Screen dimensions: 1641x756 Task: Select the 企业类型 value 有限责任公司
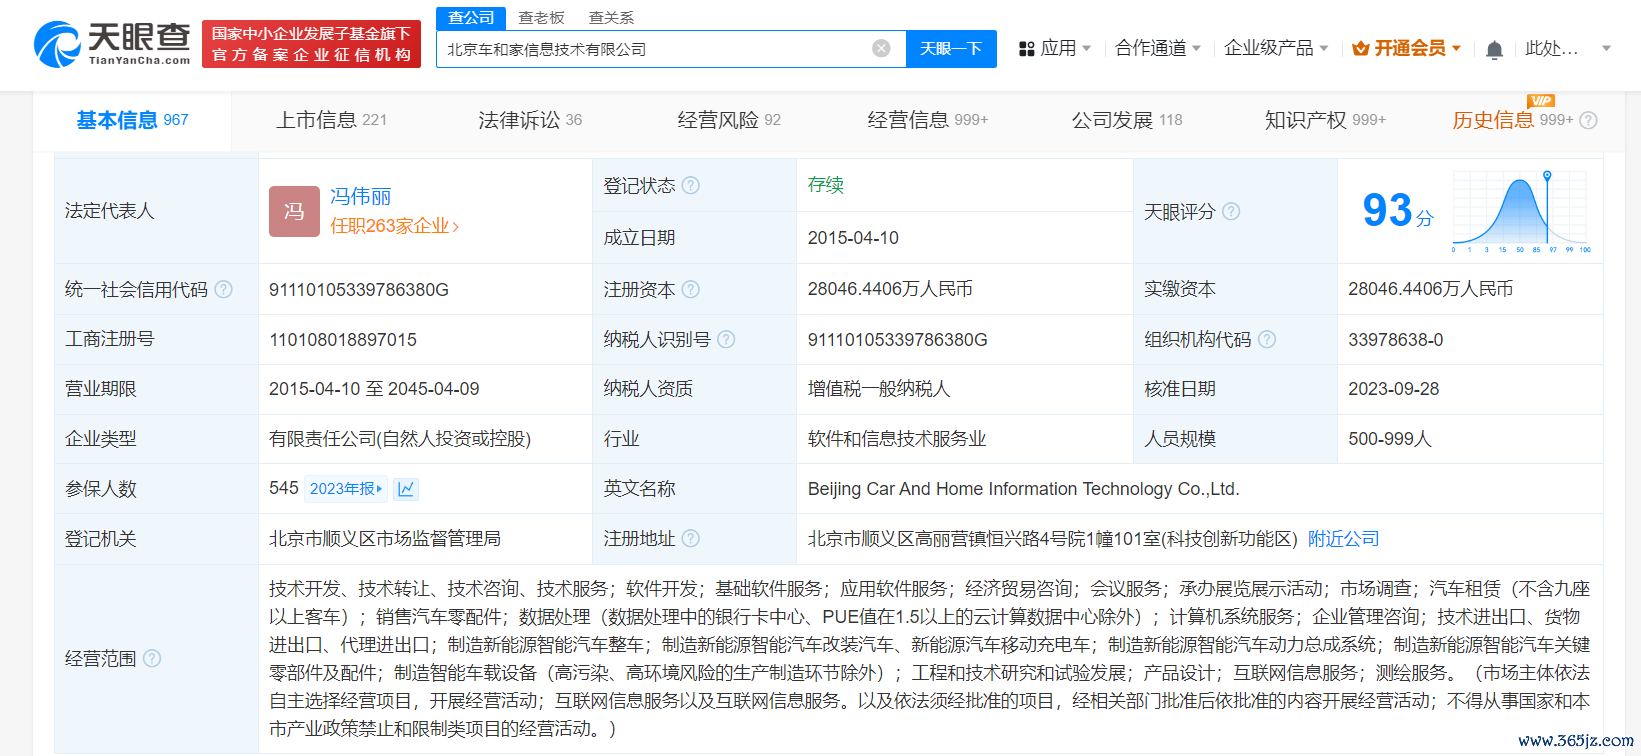[x=400, y=438]
